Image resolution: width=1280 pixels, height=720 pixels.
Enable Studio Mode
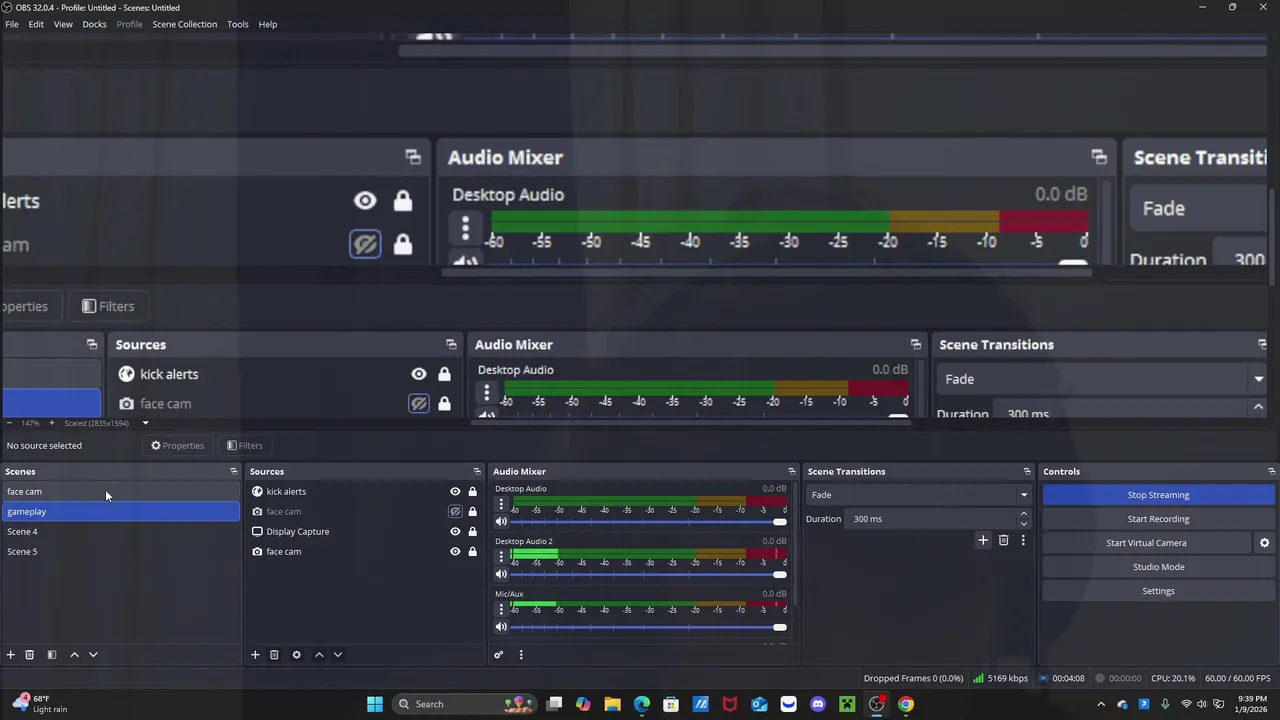click(1158, 567)
